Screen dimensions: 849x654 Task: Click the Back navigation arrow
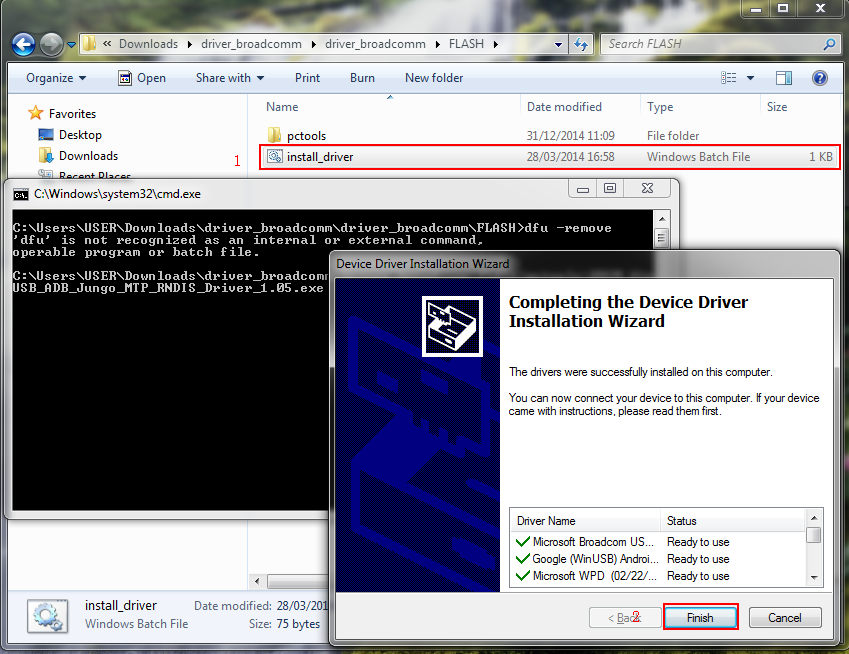[22, 44]
